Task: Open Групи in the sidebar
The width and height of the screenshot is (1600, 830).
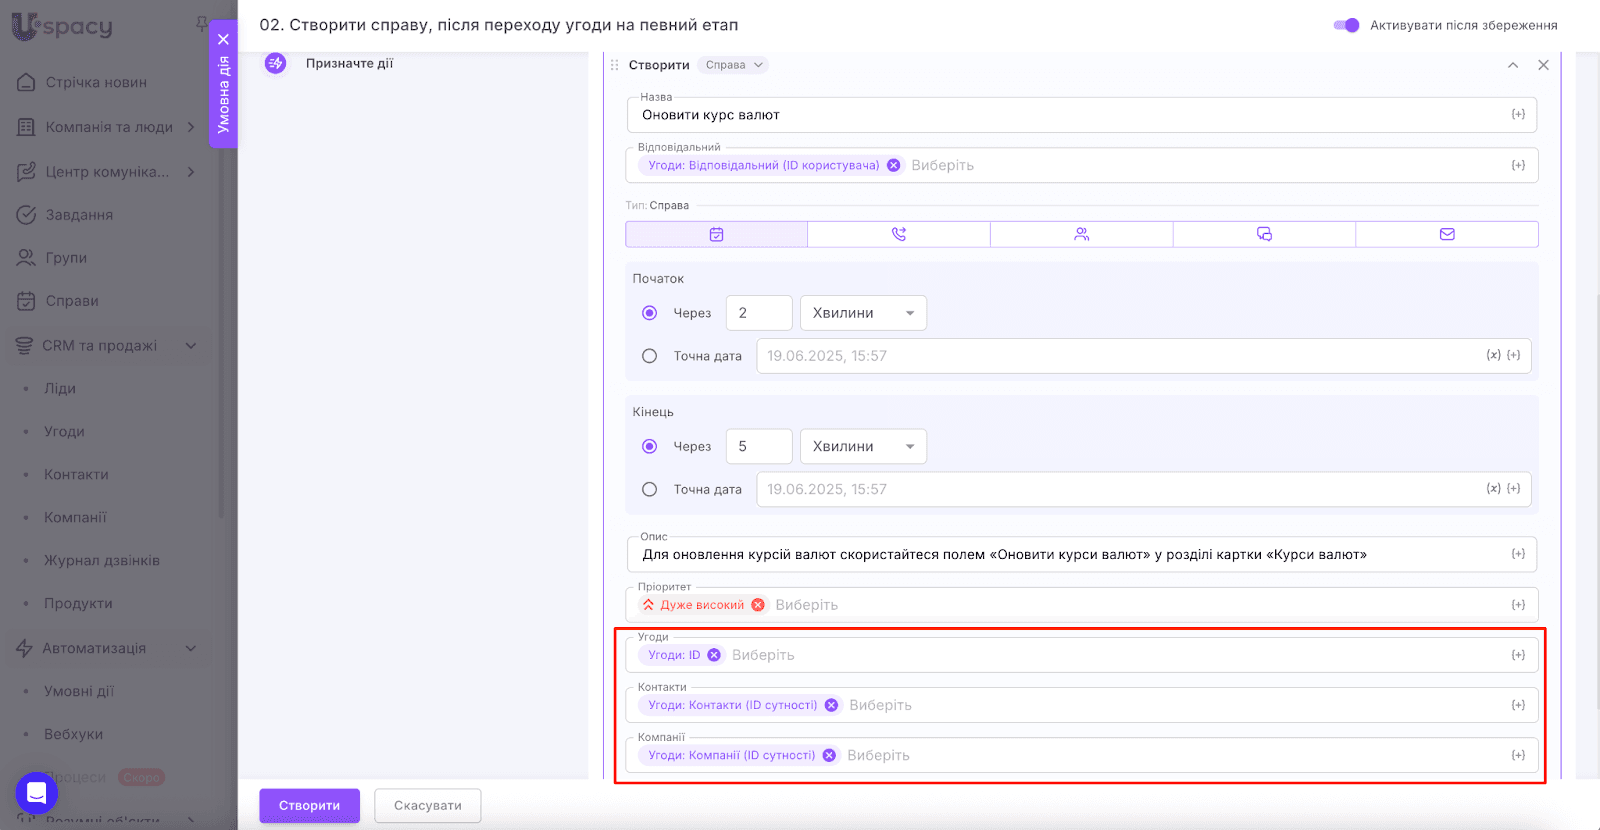Action: (x=66, y=258)
